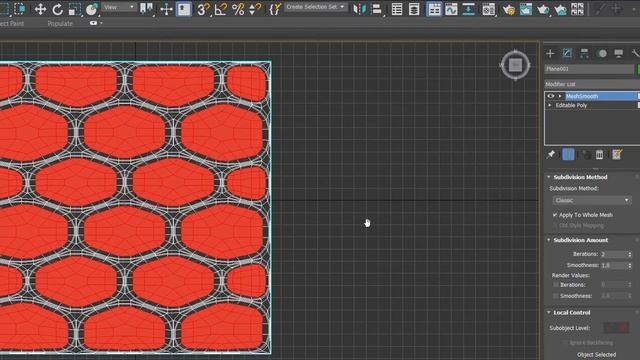640x360 pixels.
Task: Toggle Ignore Backfacing checkbox
Action: click(x=565, y=343)
